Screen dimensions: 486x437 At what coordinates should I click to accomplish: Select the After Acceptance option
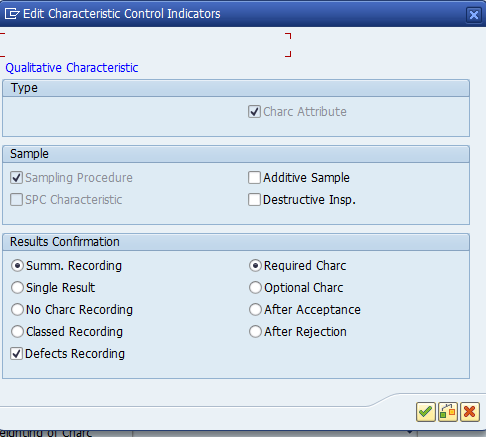coord(255,310)
